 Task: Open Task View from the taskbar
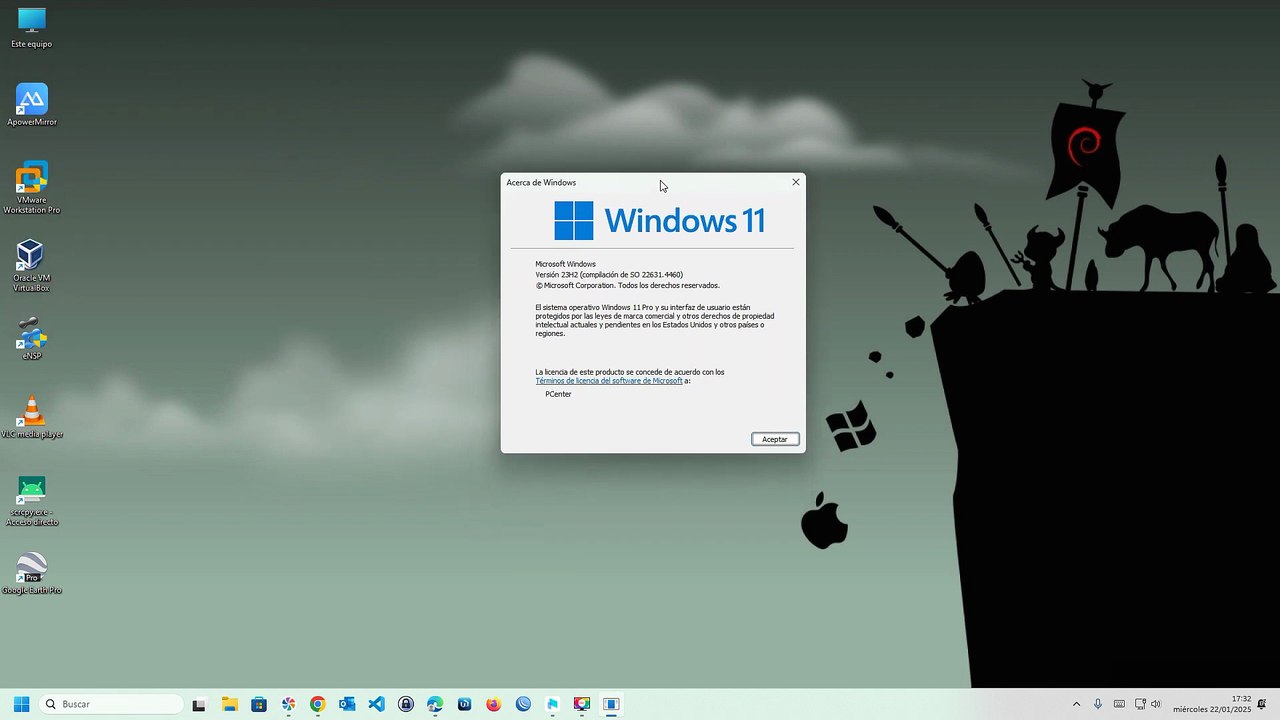coord(199,704)
